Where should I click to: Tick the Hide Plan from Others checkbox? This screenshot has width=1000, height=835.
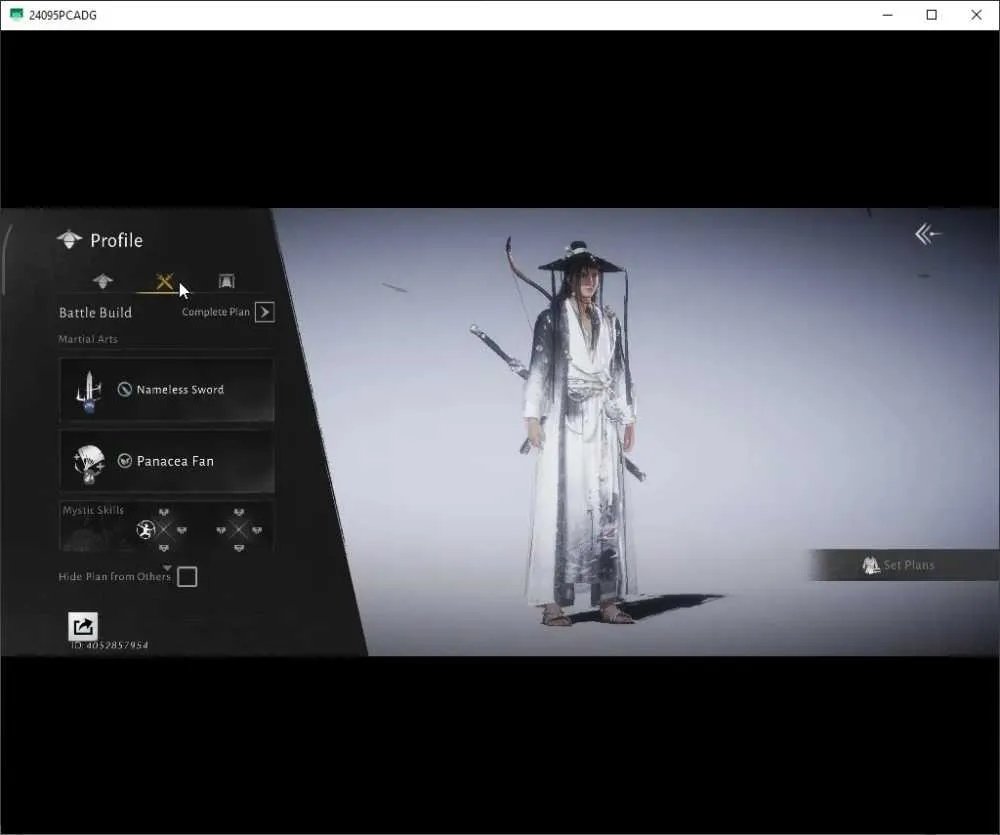coord(187,577)
